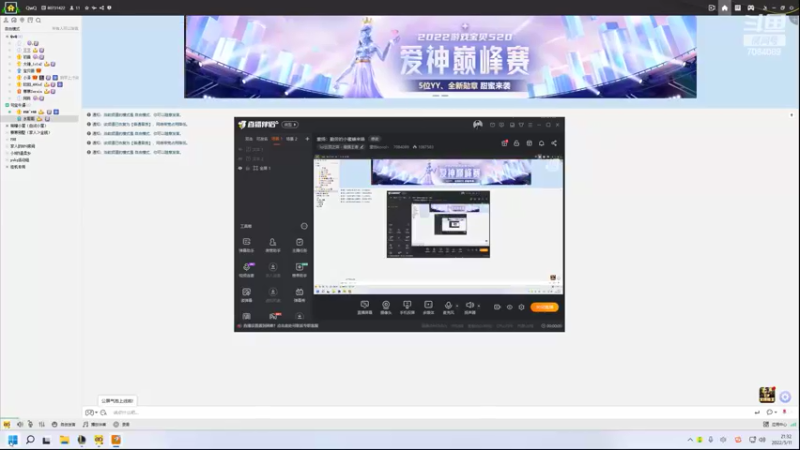The width and height of the screenshot is (800, 450).
Task: Open the arrow next to broadcast microphone icon
Action: point(457,306)
